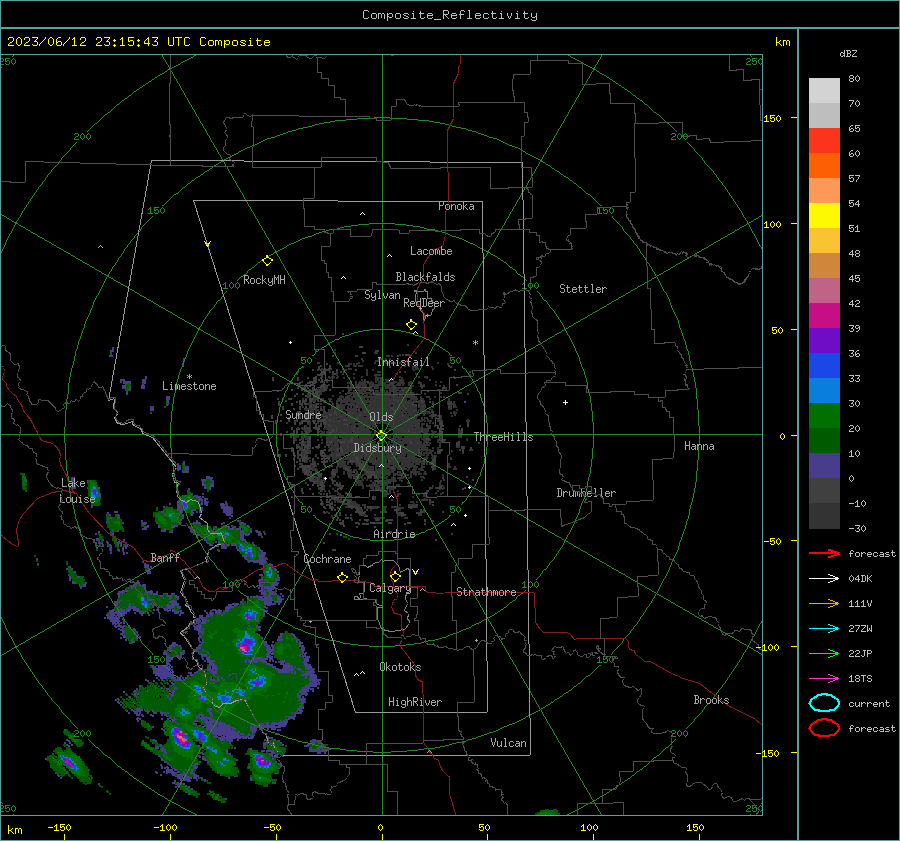The image size is (900, 841).
Task: Click the yellow diamond marker above Calgary
Action: pos(395,576)
